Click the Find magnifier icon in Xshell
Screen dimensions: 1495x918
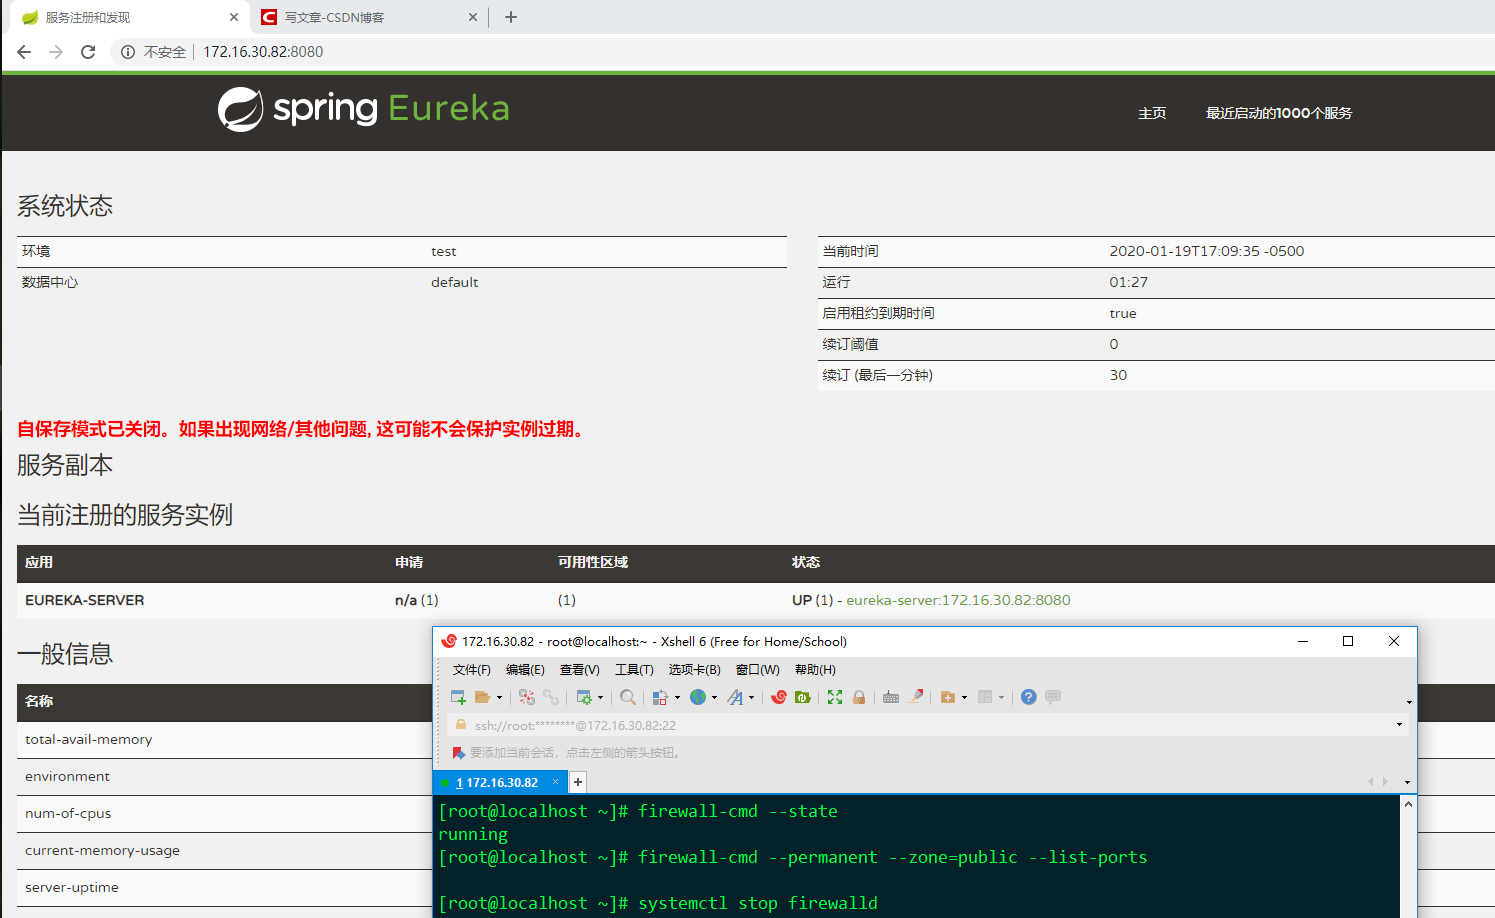(628, 697)
